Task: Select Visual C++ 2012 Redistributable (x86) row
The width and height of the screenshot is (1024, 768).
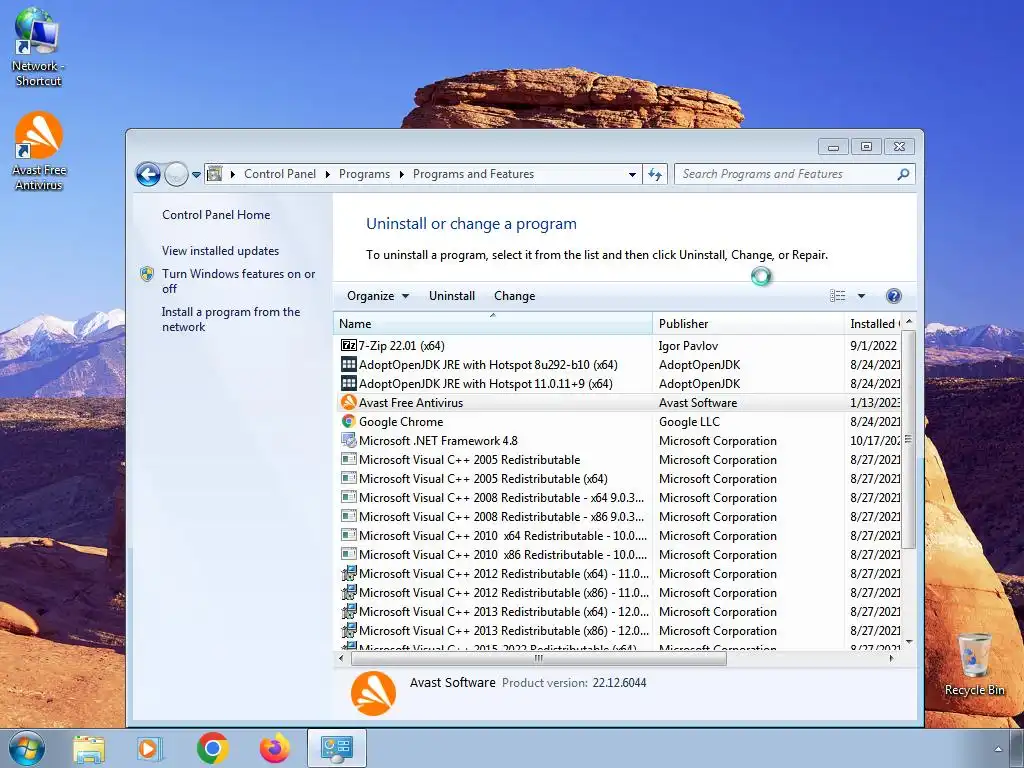Action: [618, 592]
